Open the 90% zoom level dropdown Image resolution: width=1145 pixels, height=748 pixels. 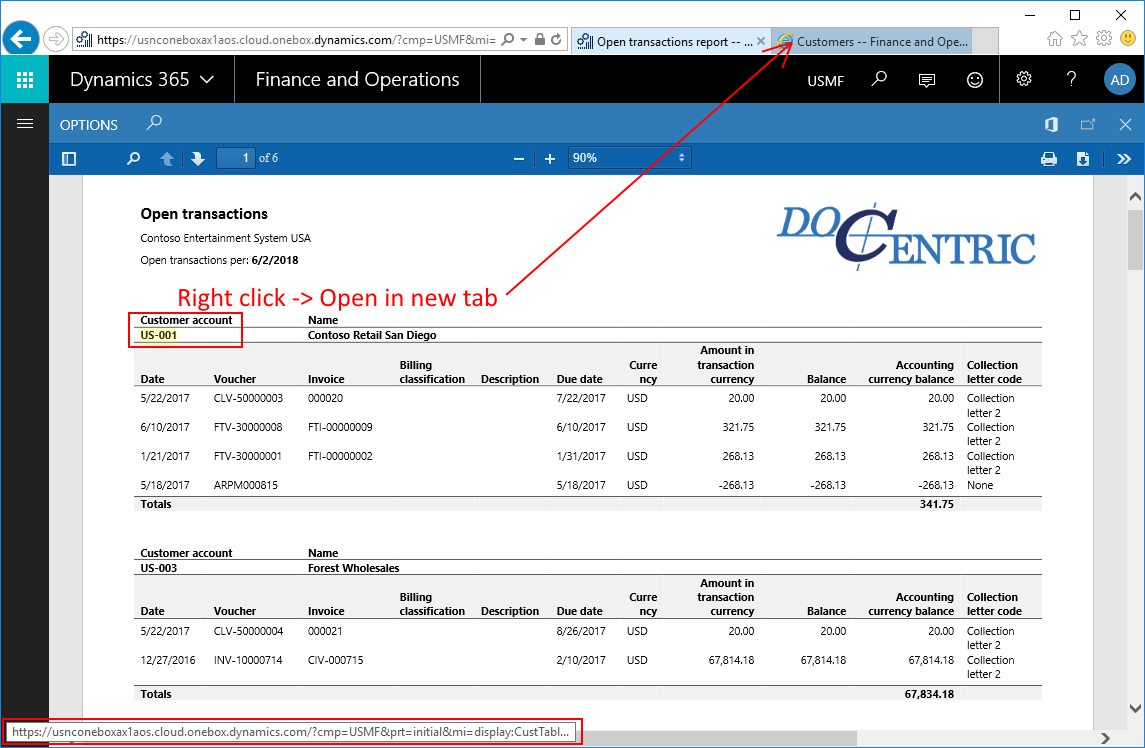[629, 158]
